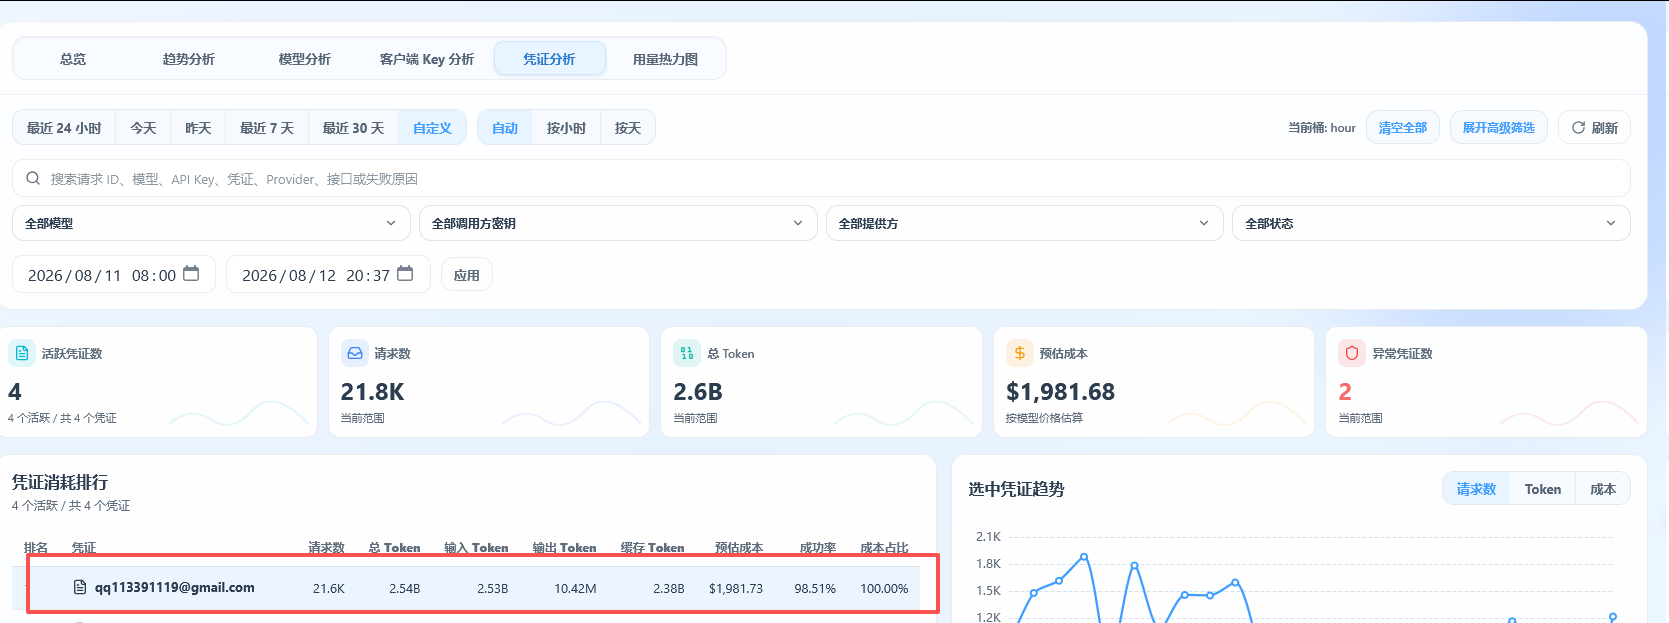Go to 模型分析 tab
Screen dimensions: 1669x623
pyautogui.click(x=305, y=59)
